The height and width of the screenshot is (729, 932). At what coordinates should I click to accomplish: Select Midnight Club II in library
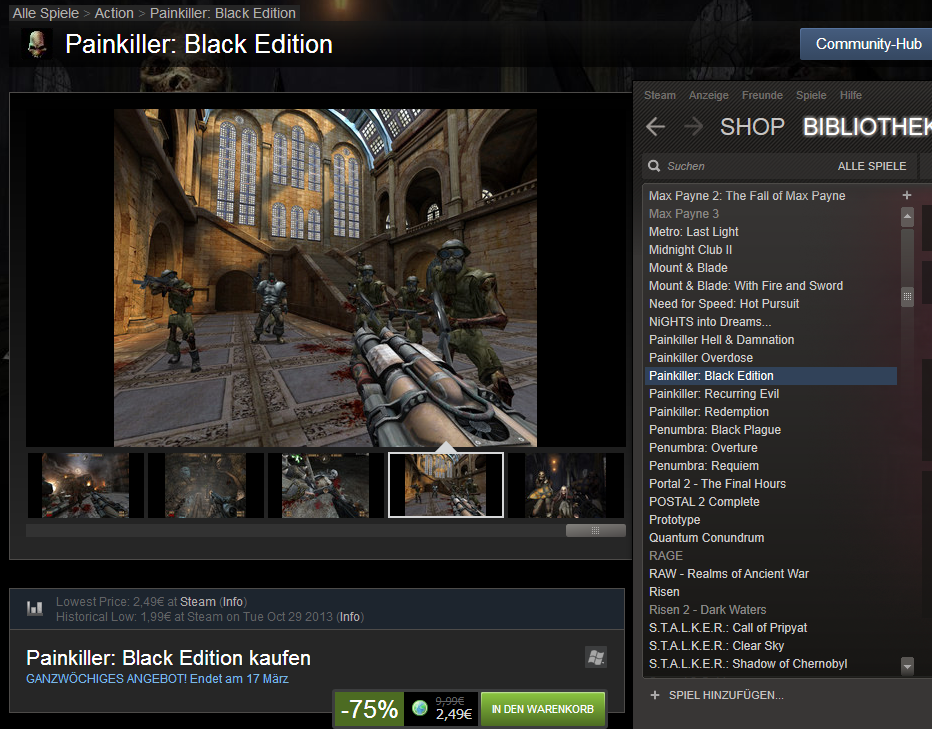coord(690,250)
